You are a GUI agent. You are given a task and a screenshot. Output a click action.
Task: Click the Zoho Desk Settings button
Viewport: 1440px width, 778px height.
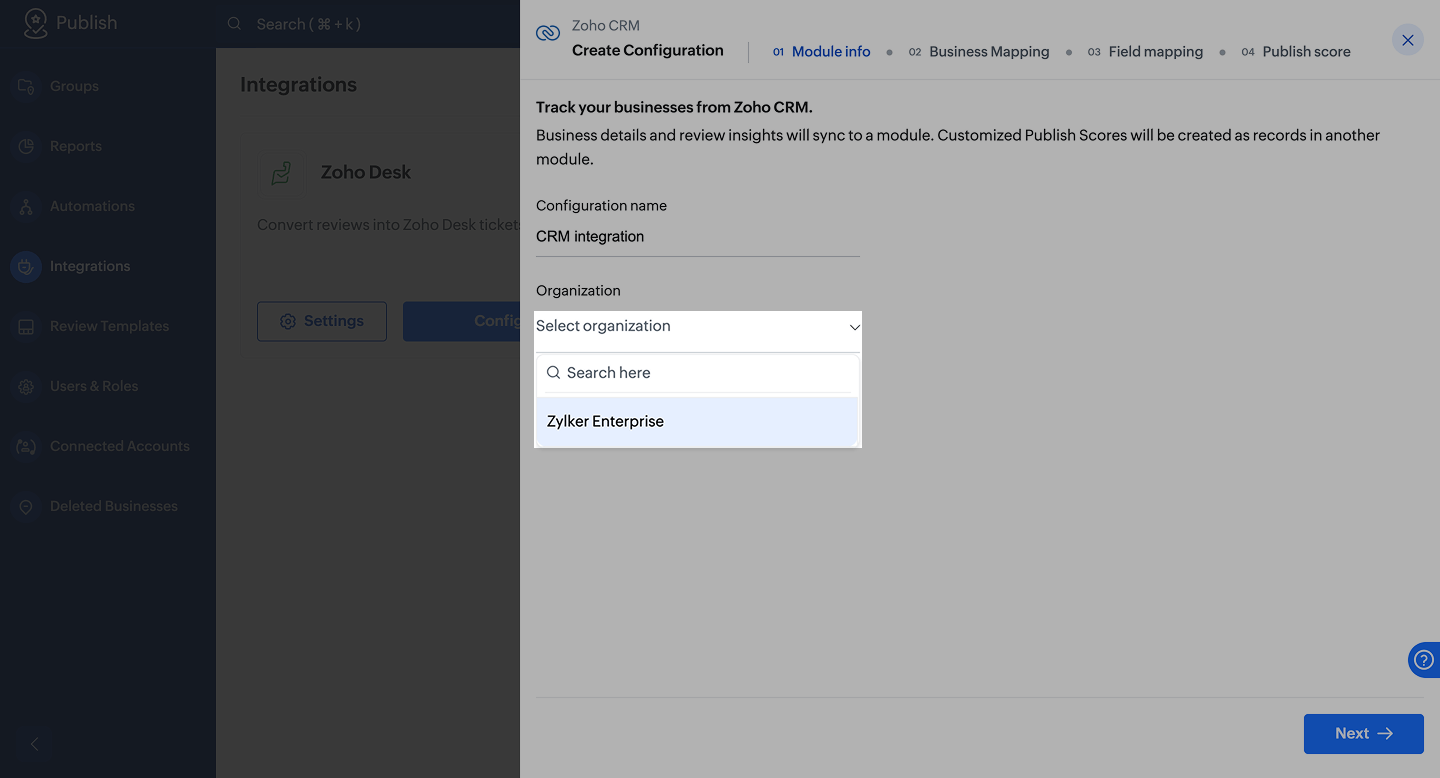pyautogui.click(x=322, y=321)
